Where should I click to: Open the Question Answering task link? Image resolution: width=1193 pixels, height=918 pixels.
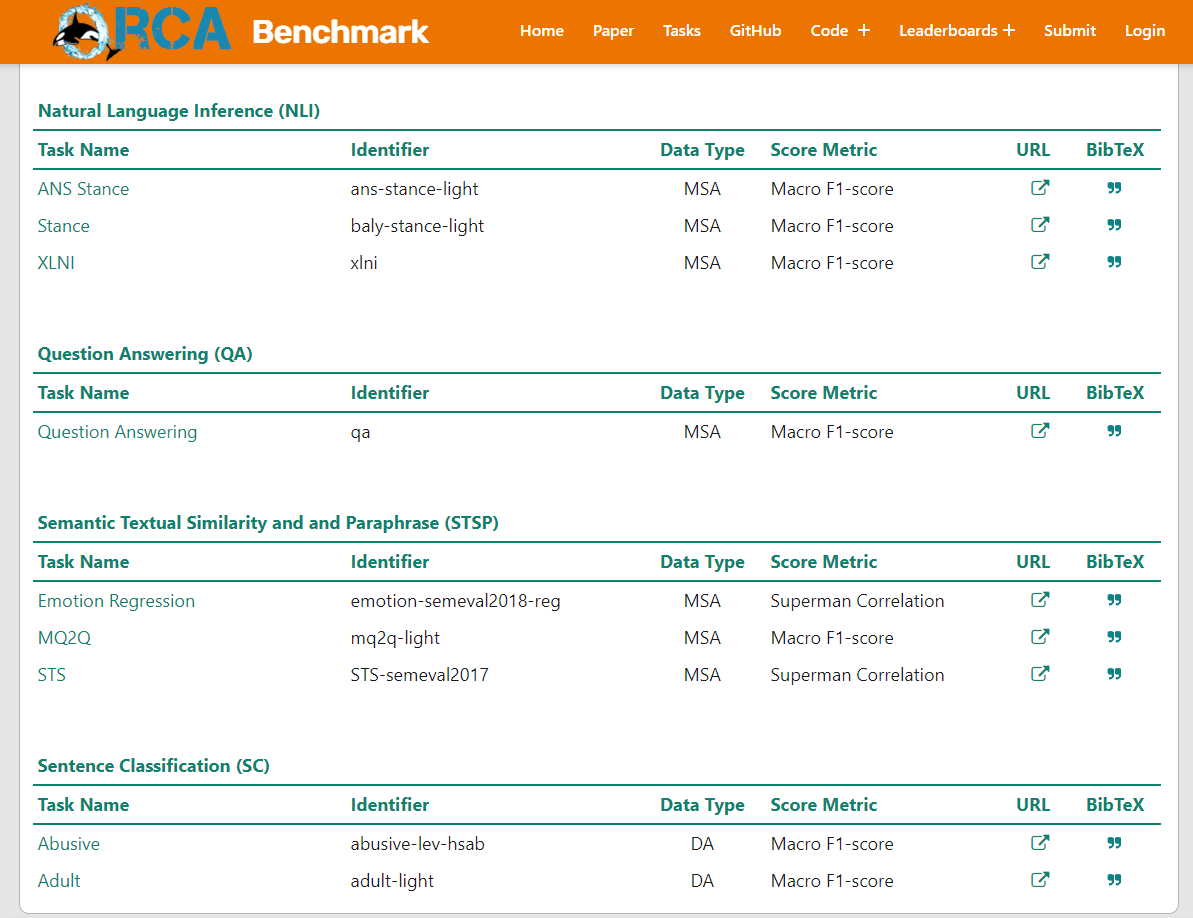pyautogui.click(x=117, y=432)
